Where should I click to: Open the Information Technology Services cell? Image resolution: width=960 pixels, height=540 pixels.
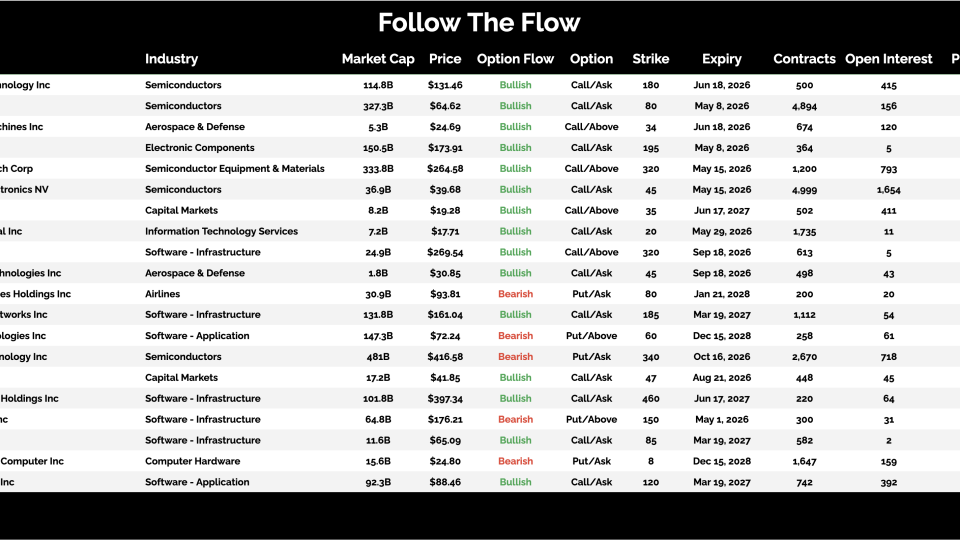[x=221, y=231]
